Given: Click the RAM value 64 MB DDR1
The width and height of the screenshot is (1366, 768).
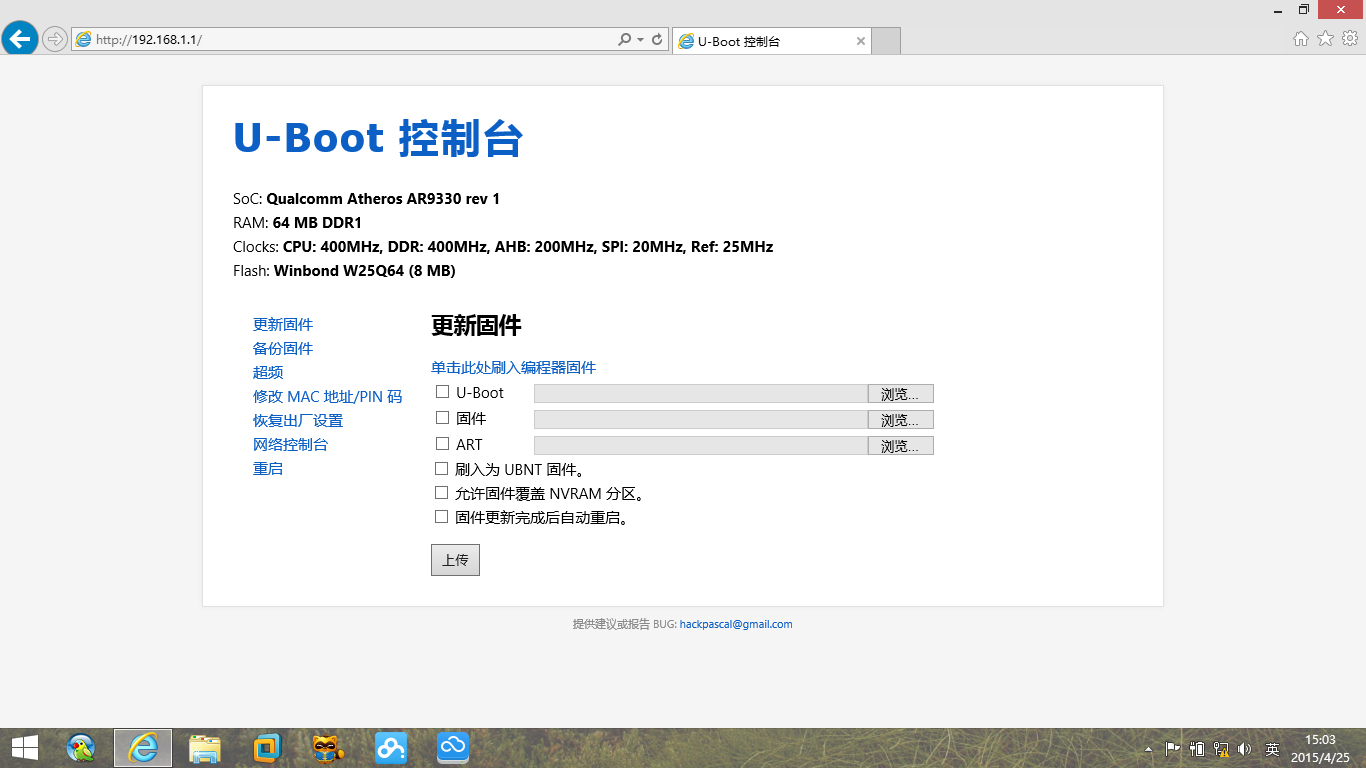Looking at the screenshot, I should pos(317,223).
